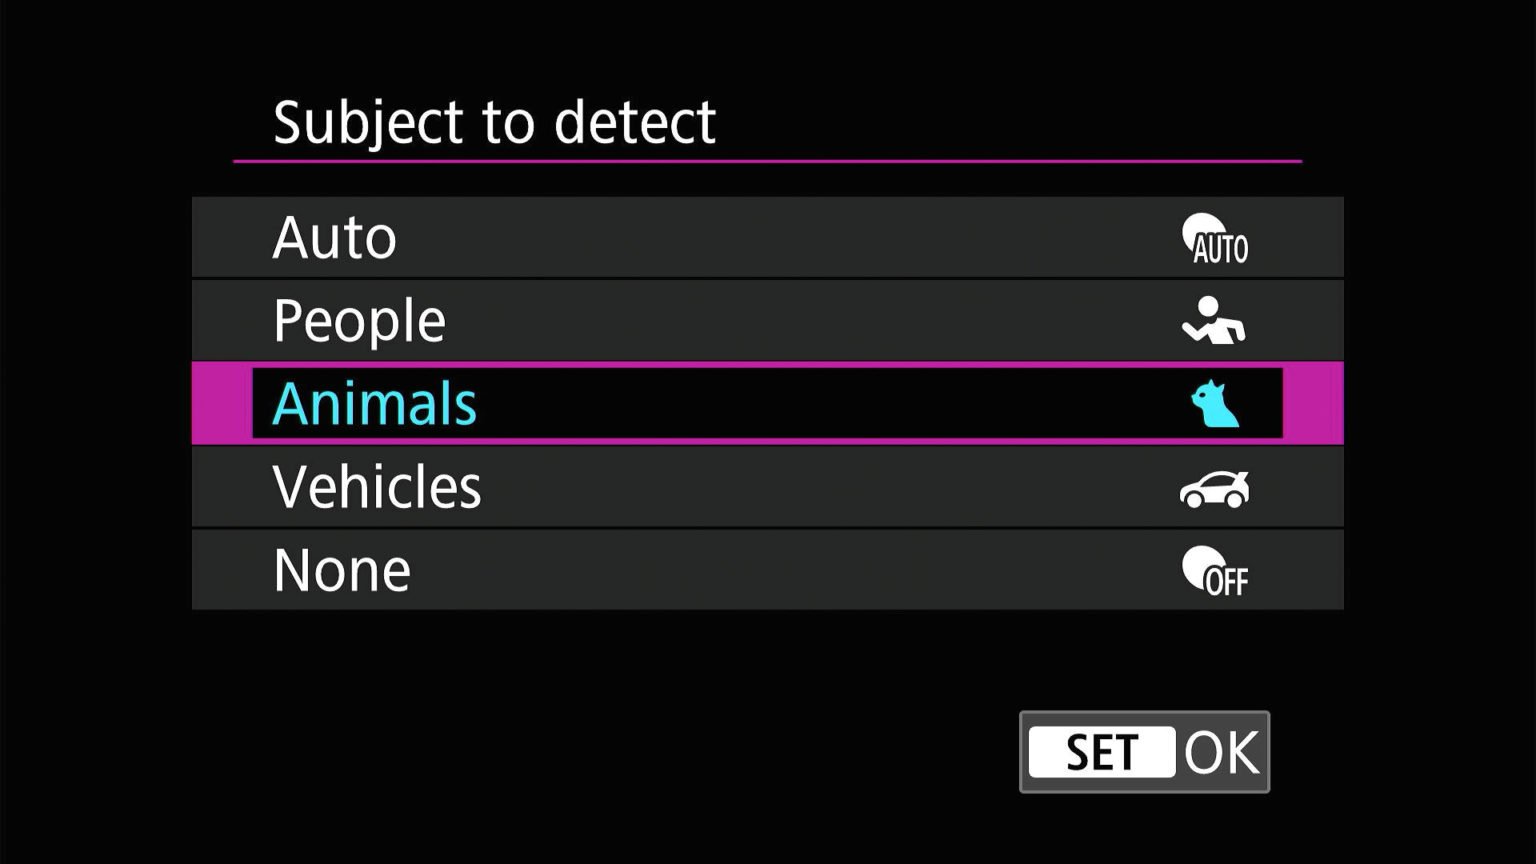Tap the squirrel icon on Animals row
The width and height of the screenshot is (1536, 864).
(1213, 402)
